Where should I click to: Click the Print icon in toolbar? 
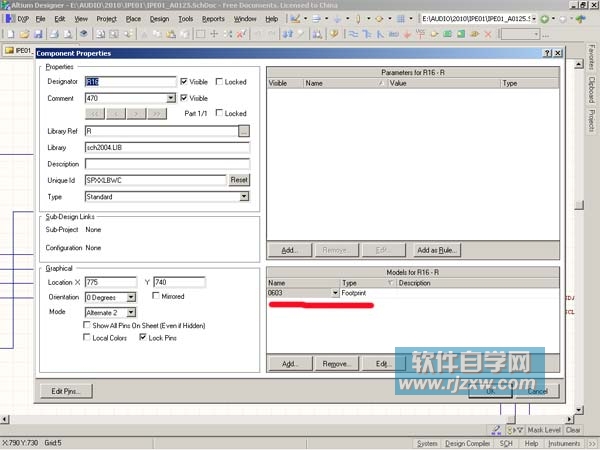(x=54, y=34)
